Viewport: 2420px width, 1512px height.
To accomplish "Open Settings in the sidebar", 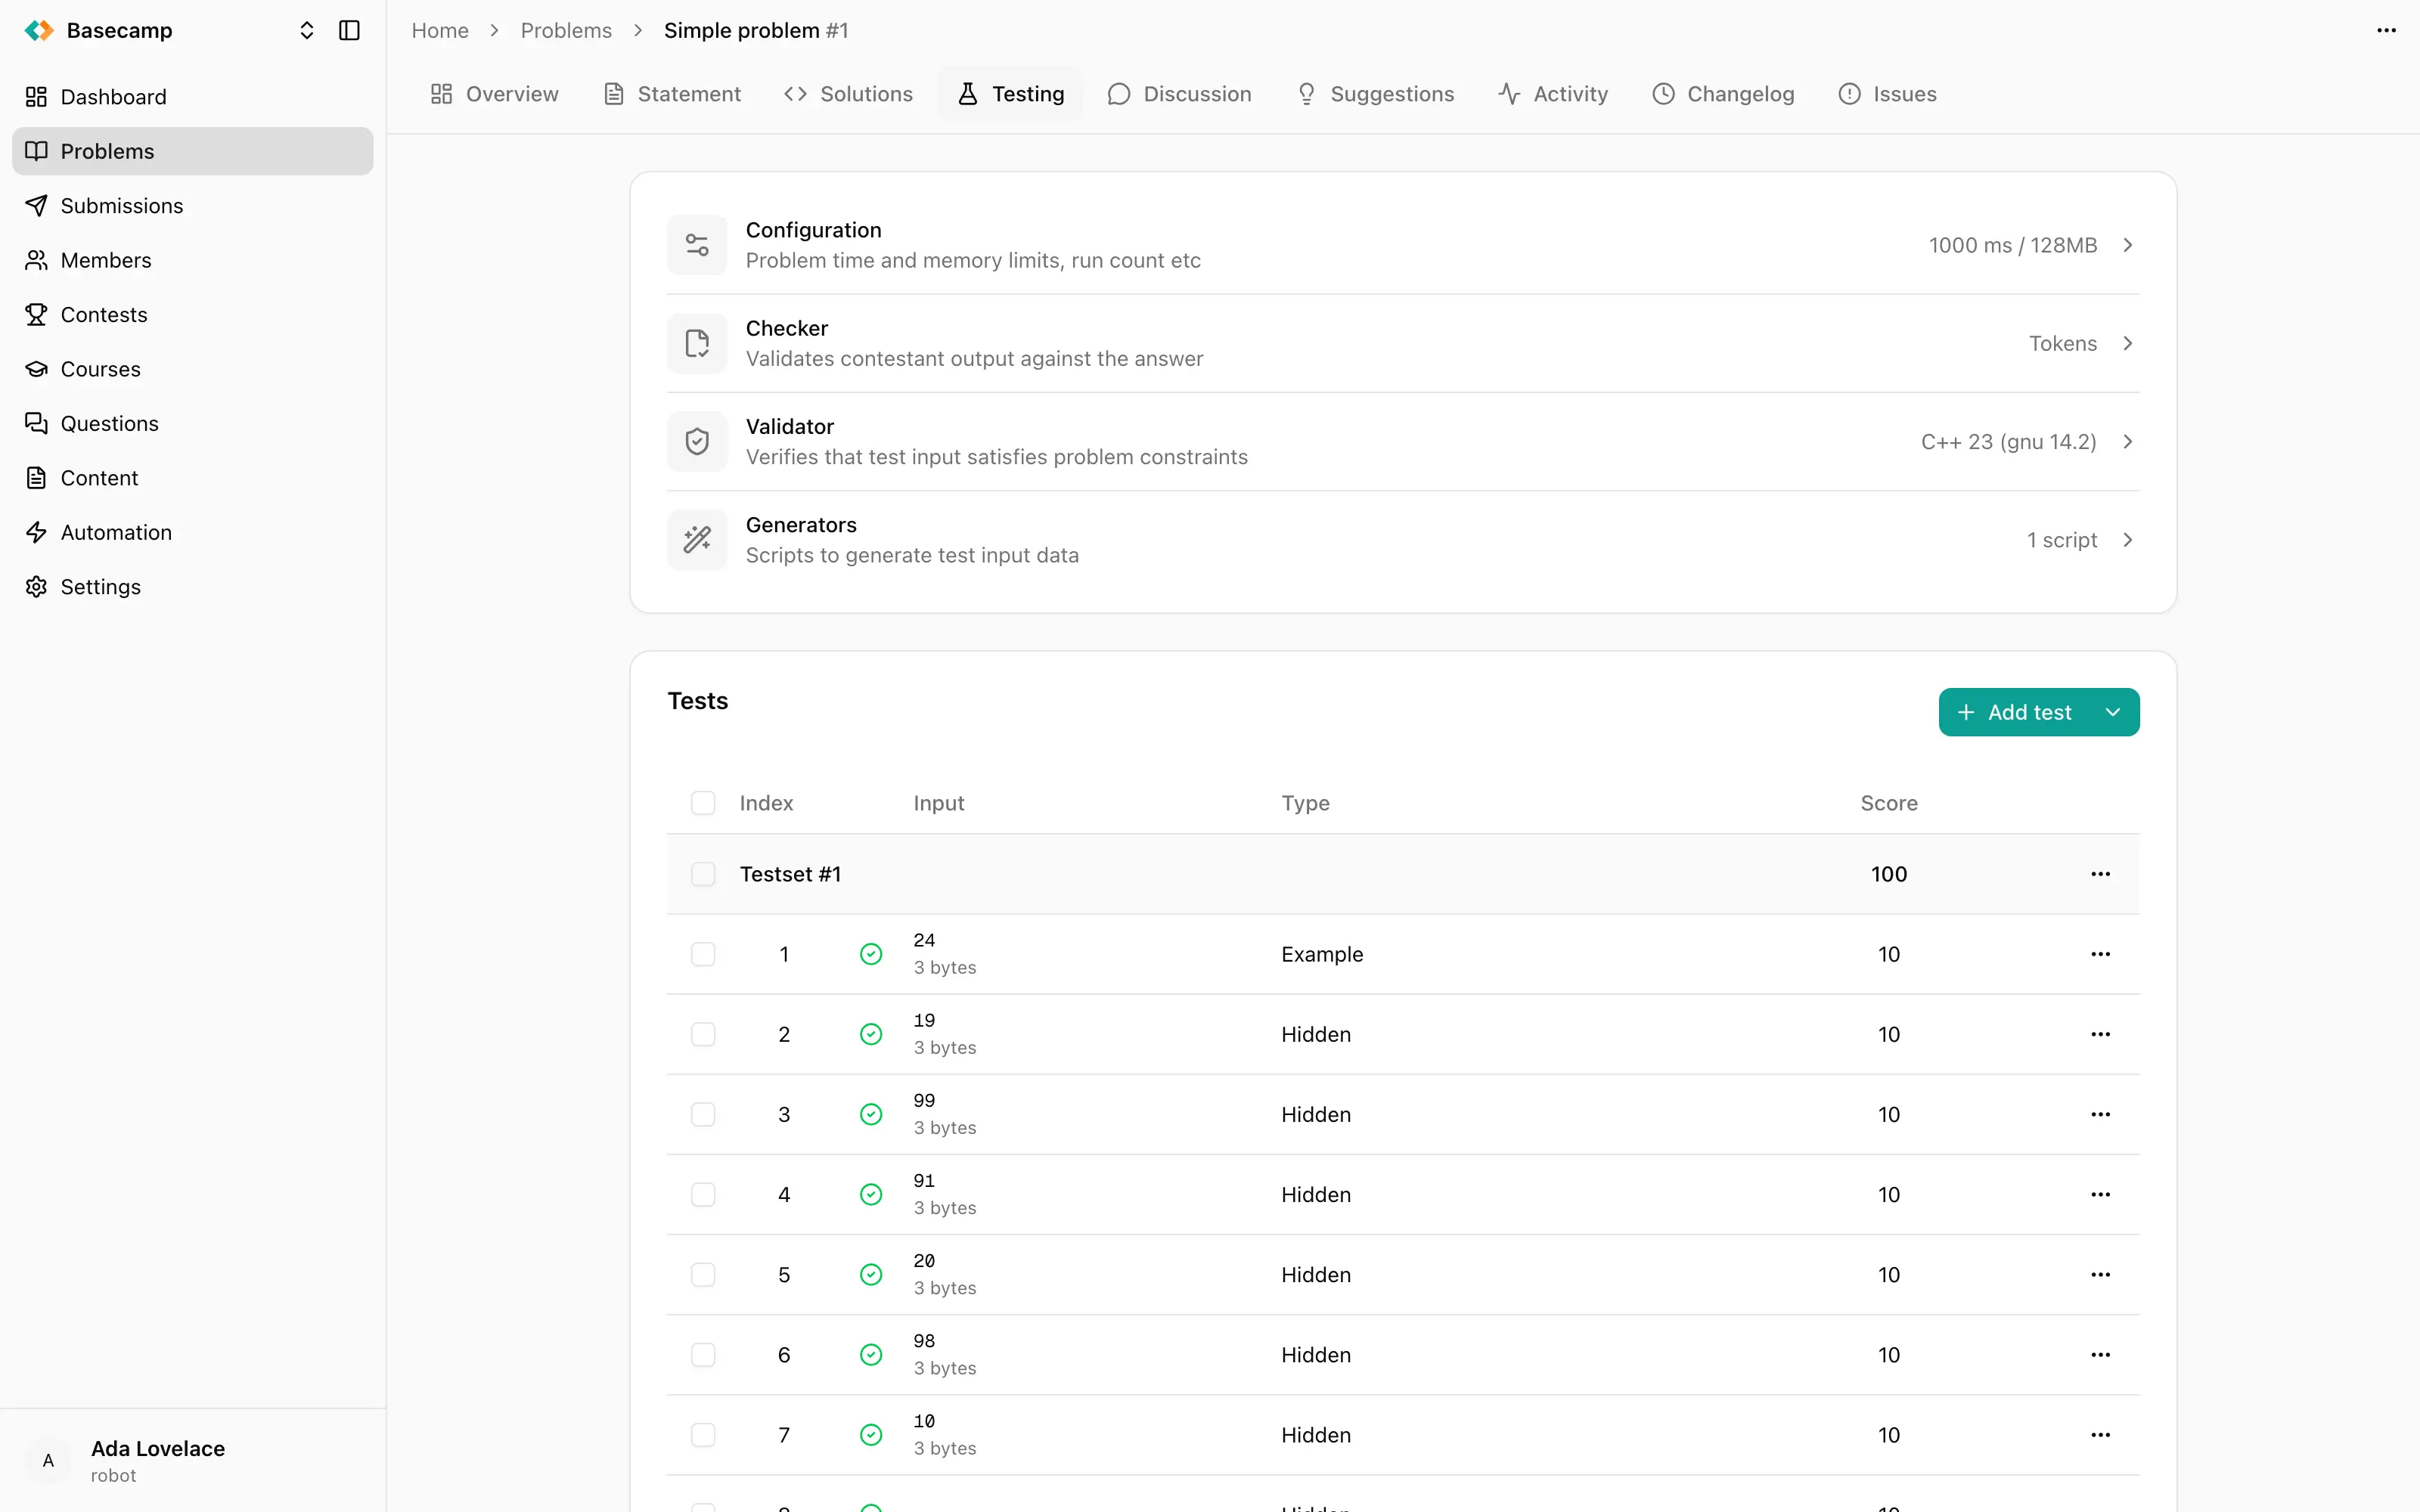I will tap(192, 587).
